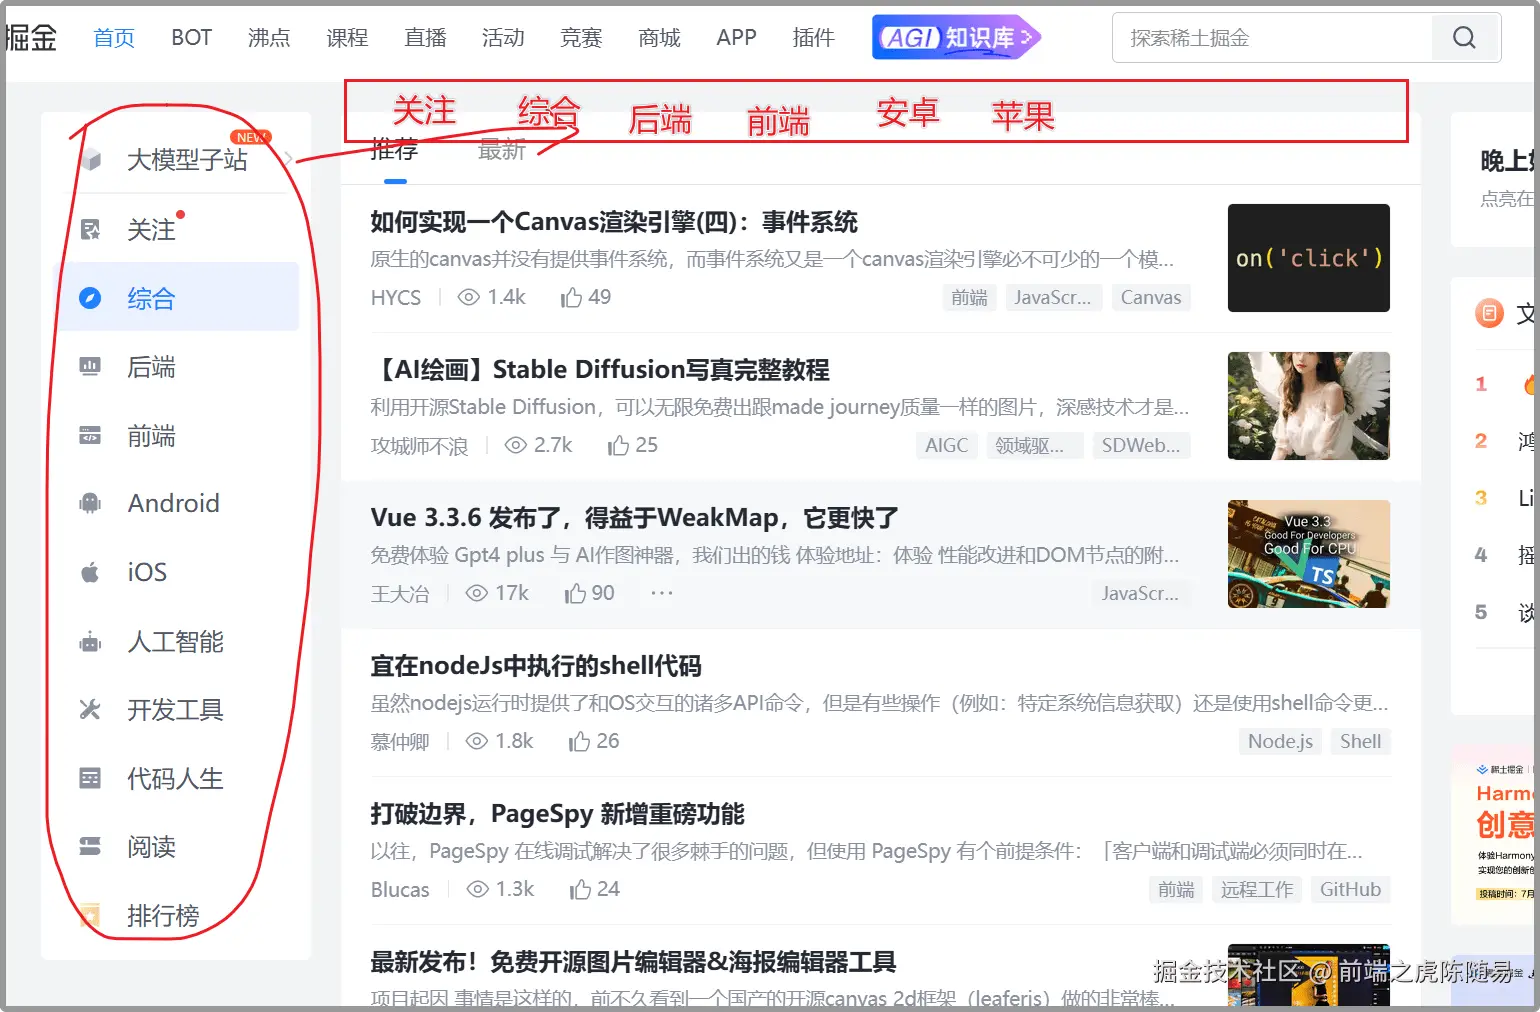Screen dimensions: 1540x1012
Task: Select the 后端 sidebar icon
Action: [89, 367]
